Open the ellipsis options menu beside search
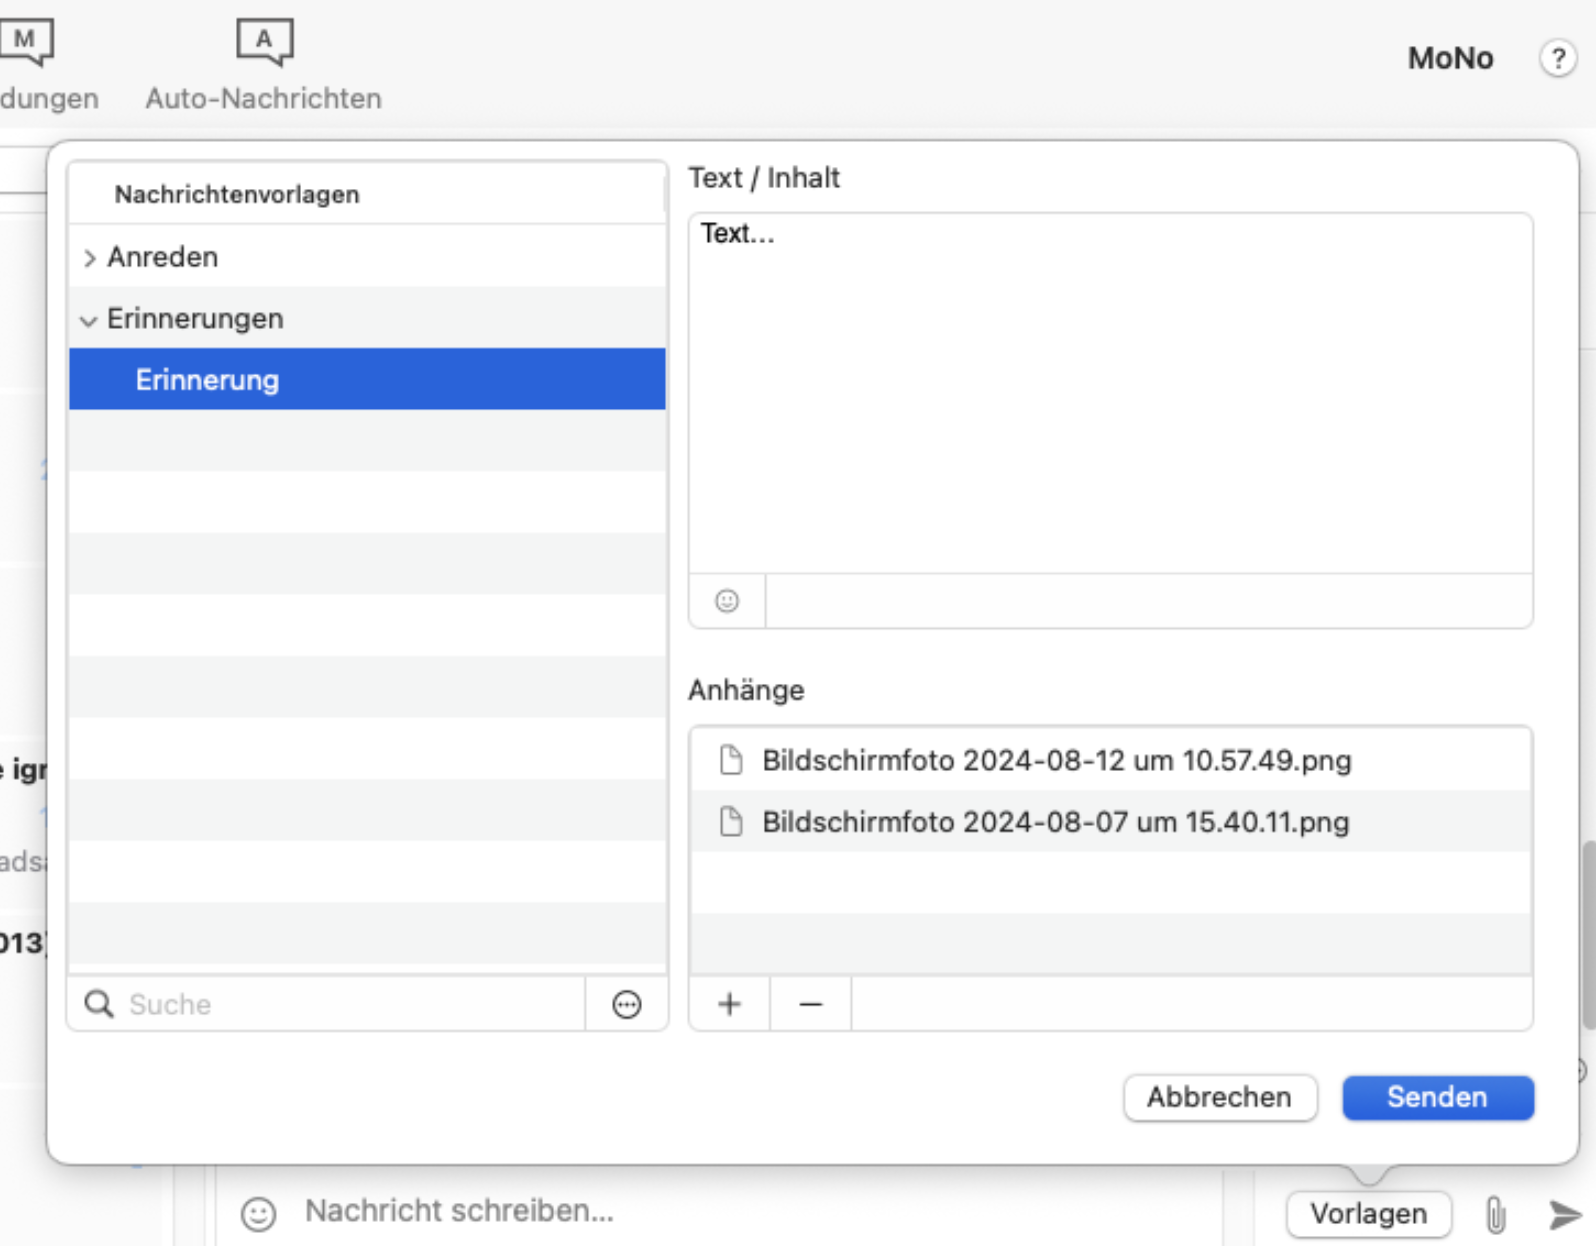This screenshot has height=1246, width=1596. coord(627,1004)
